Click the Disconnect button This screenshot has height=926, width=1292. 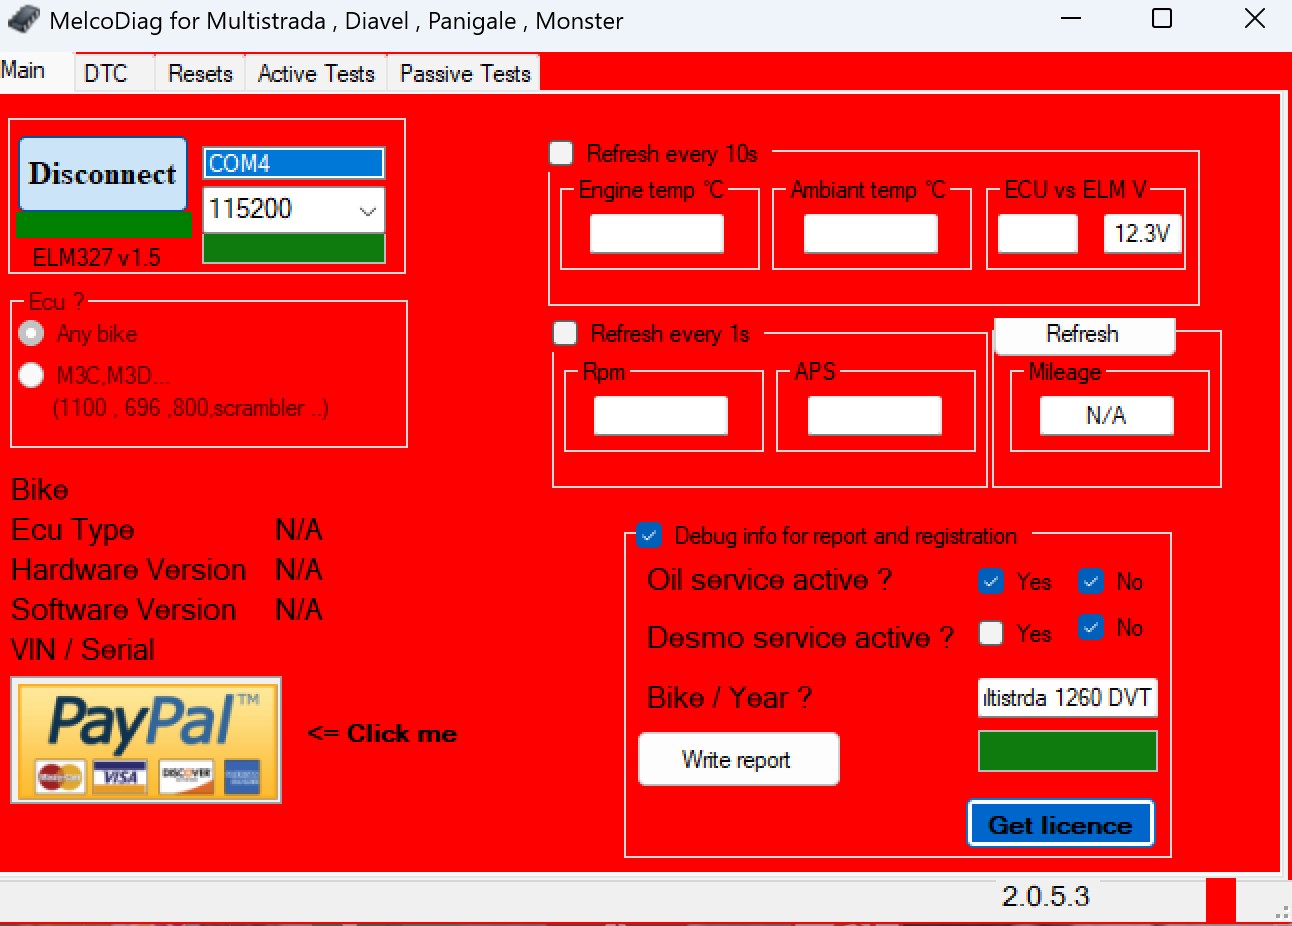tap(103, 174)
